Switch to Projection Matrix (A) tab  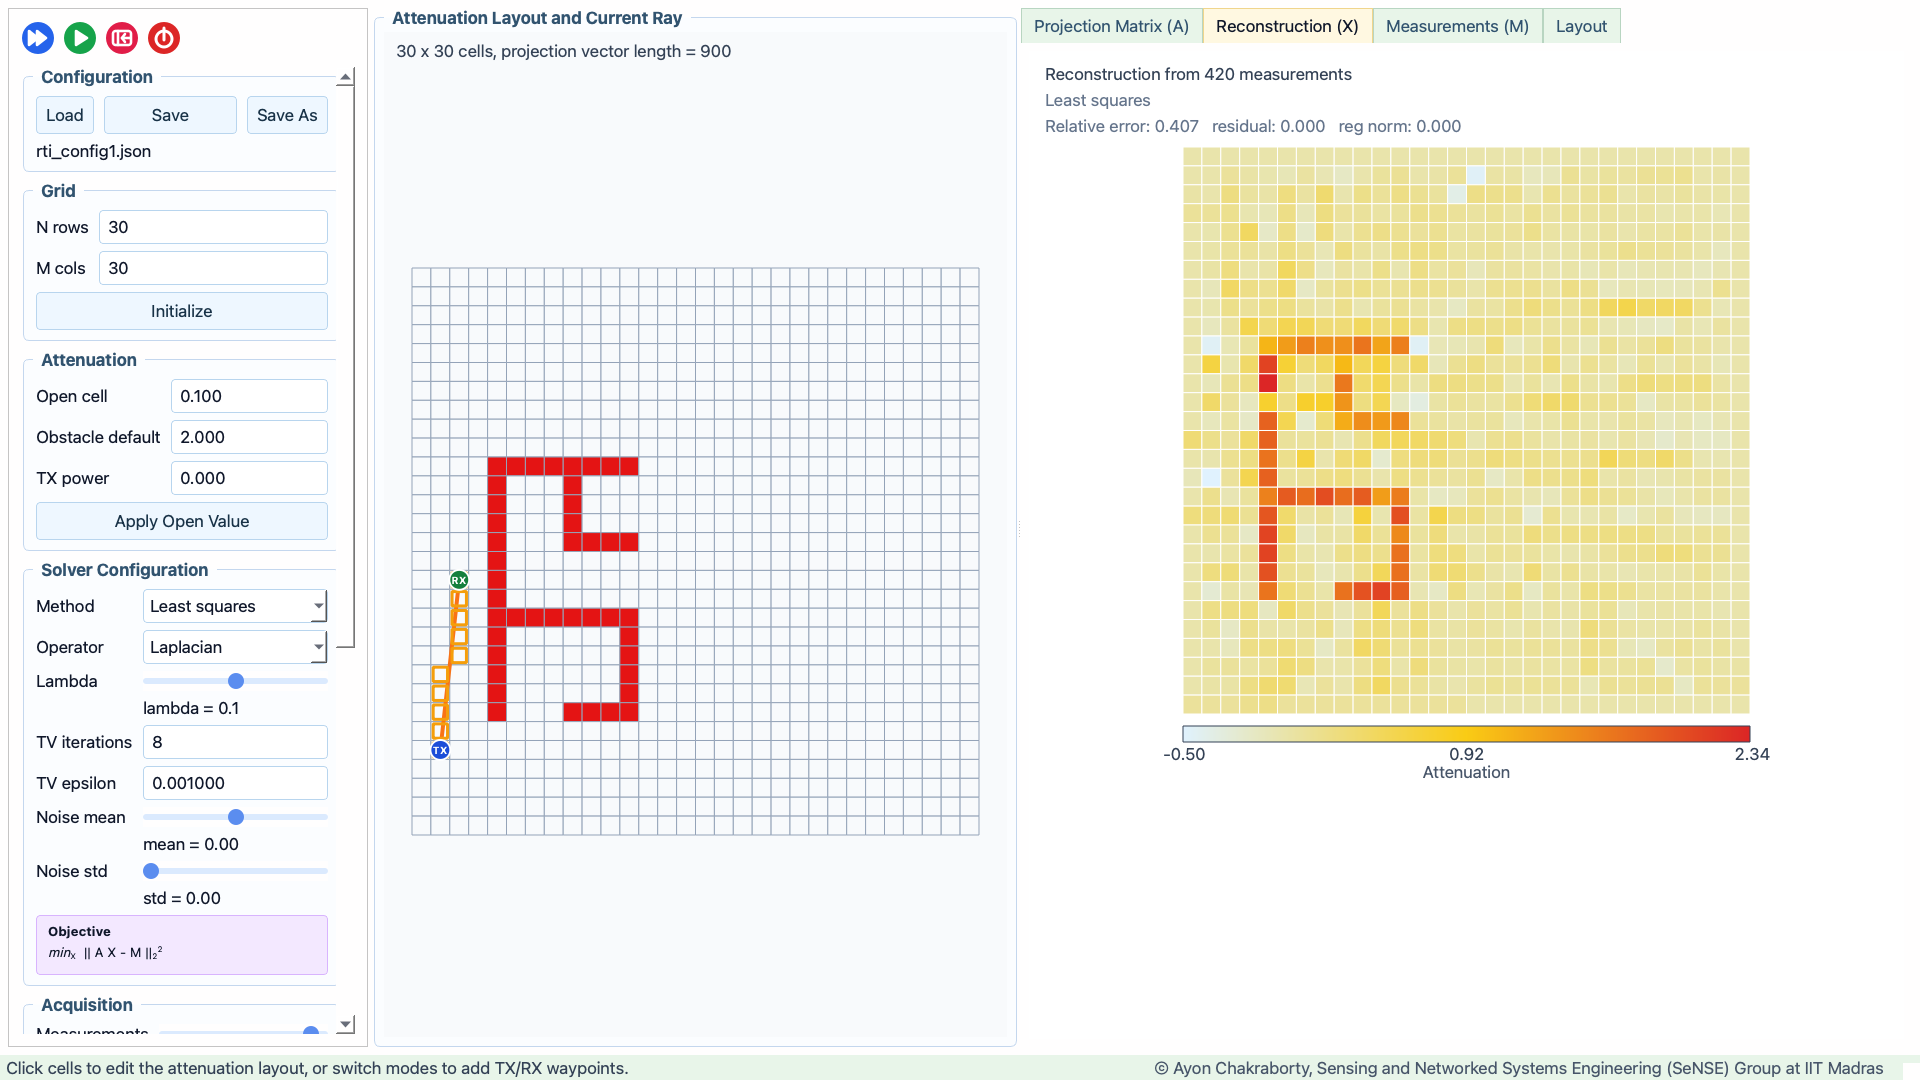[1111, 26]
